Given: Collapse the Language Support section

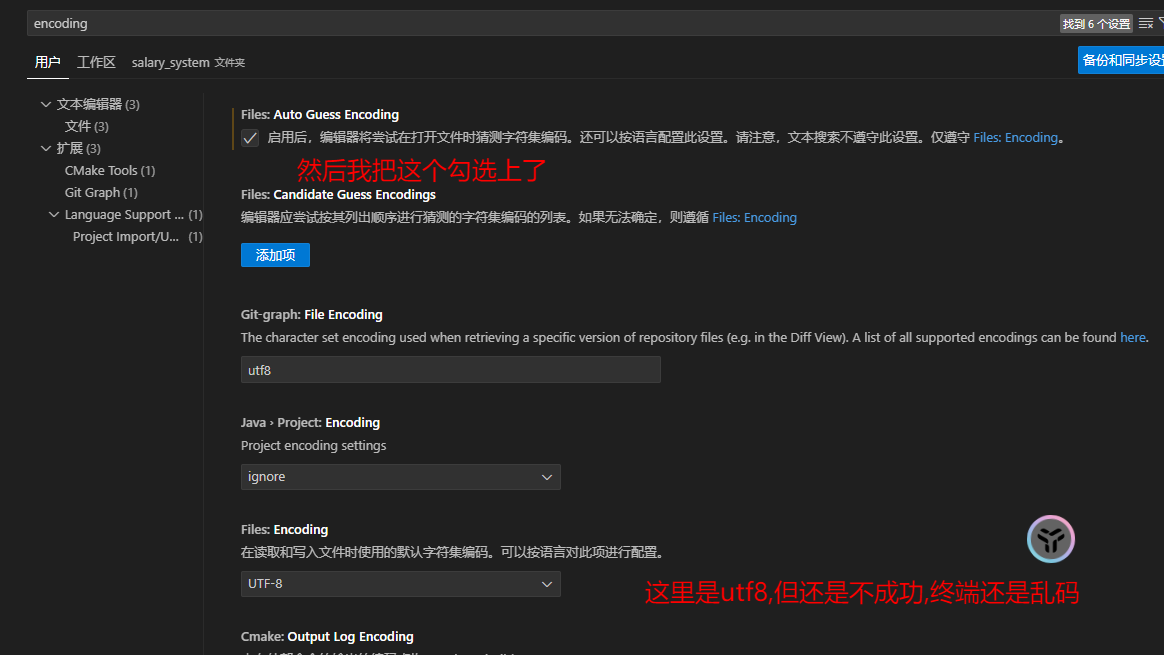Looking at the screenshot, I should 54,214.
